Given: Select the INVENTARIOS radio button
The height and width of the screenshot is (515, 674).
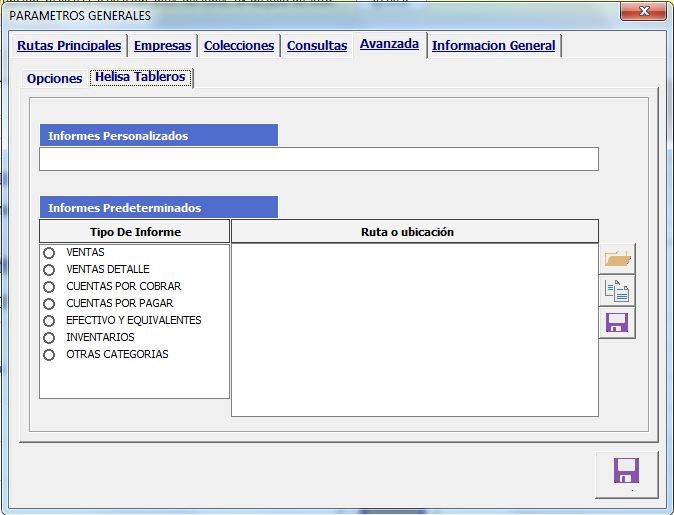Looking at the screenshot, I should [48, 338].
